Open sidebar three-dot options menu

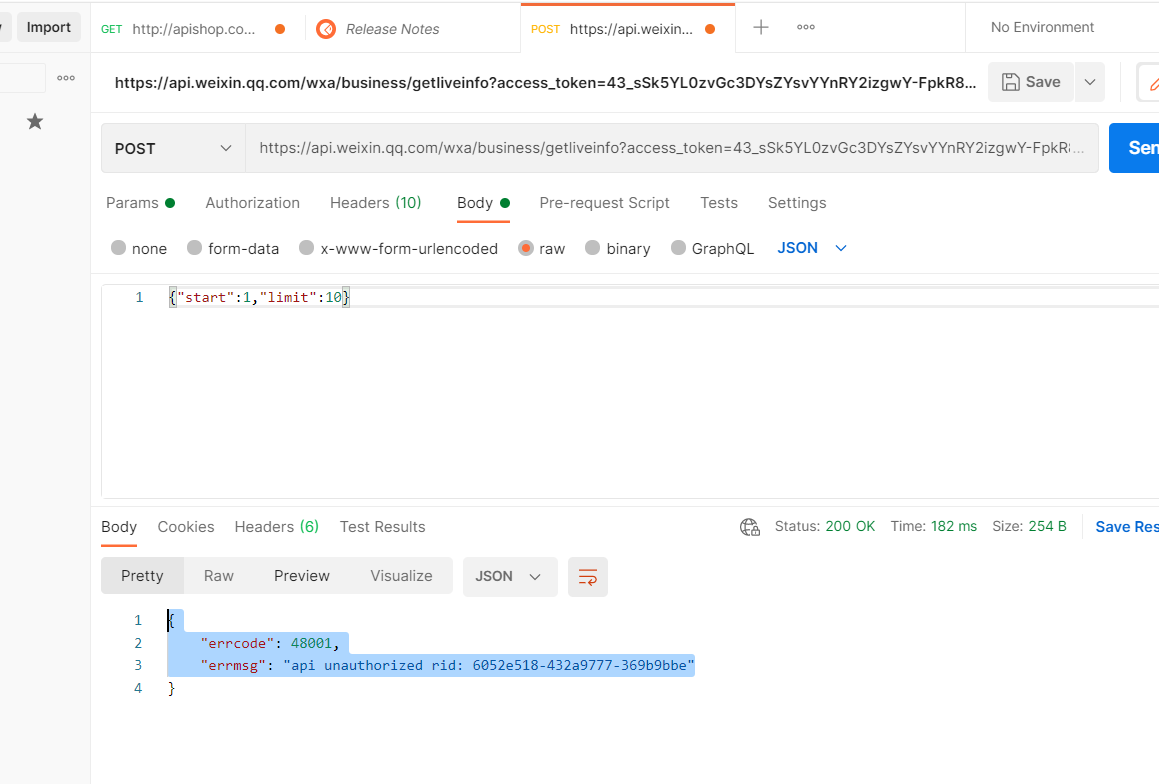point(66,78)
